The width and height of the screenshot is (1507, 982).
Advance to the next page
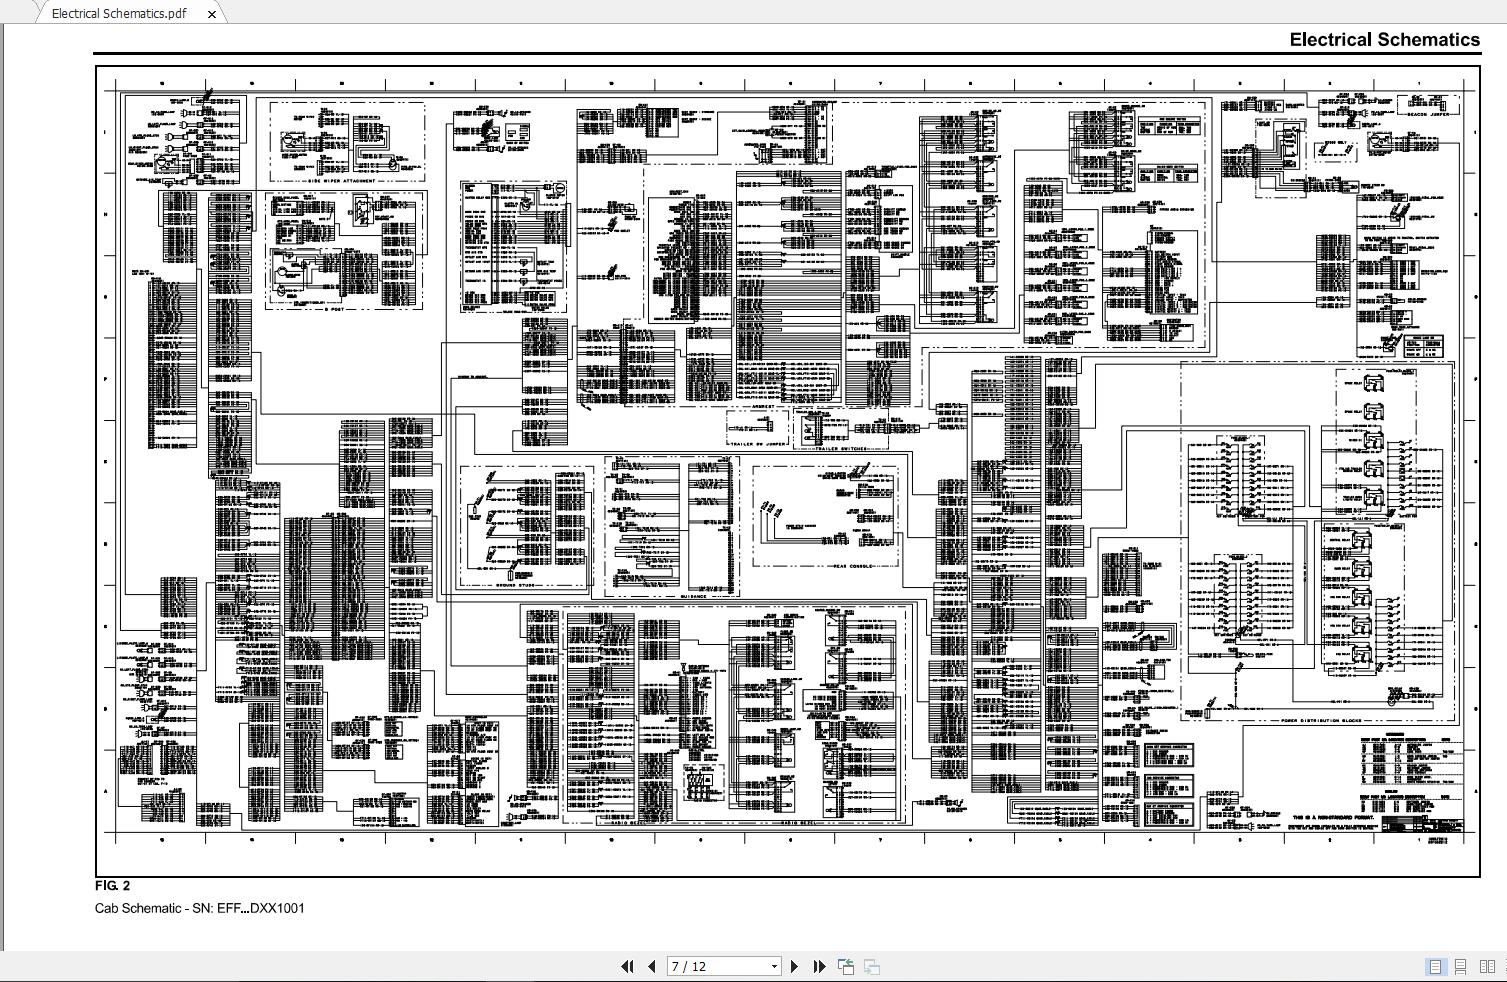coord(795,966)
